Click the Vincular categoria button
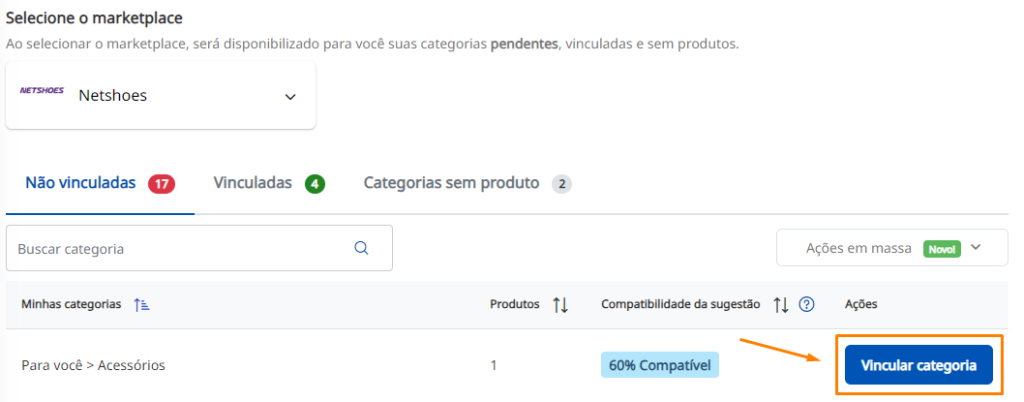 [919, 365]
